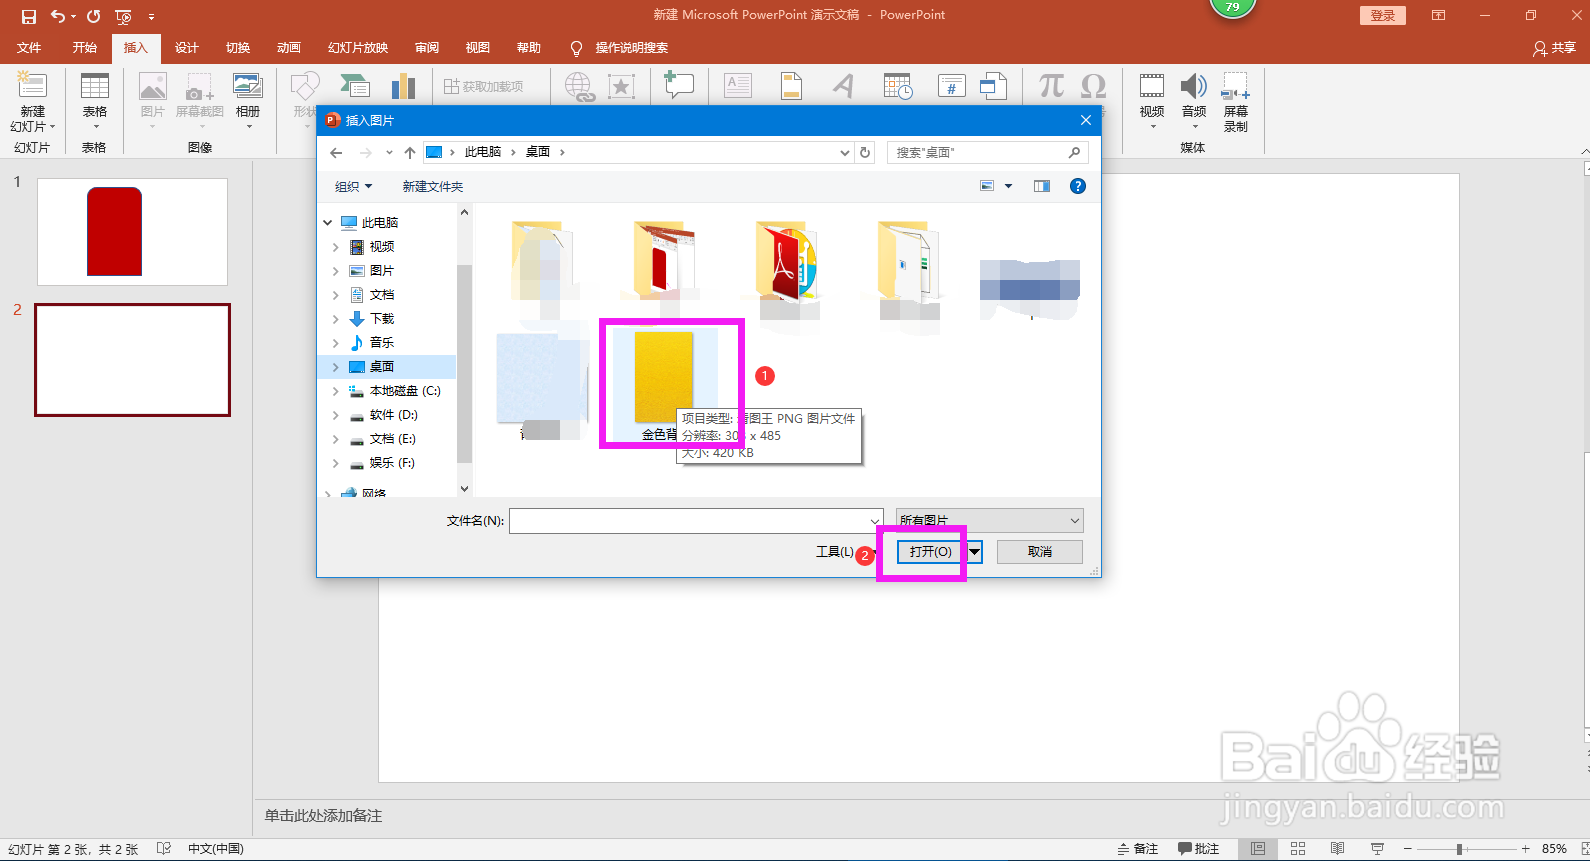
Task: Click the Equation pi icon
Action: pyautogui.click(x=1051, y=86)
